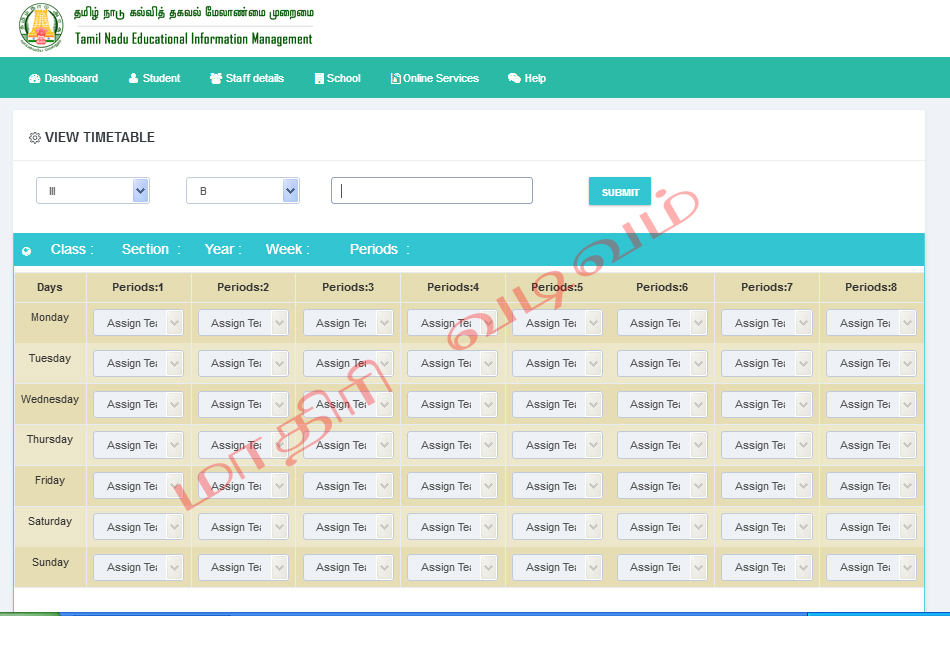Screen dimensions: 950x650
Task: Click the gear icon beside VIEW TIMETABLE
Action: point(34,136)
